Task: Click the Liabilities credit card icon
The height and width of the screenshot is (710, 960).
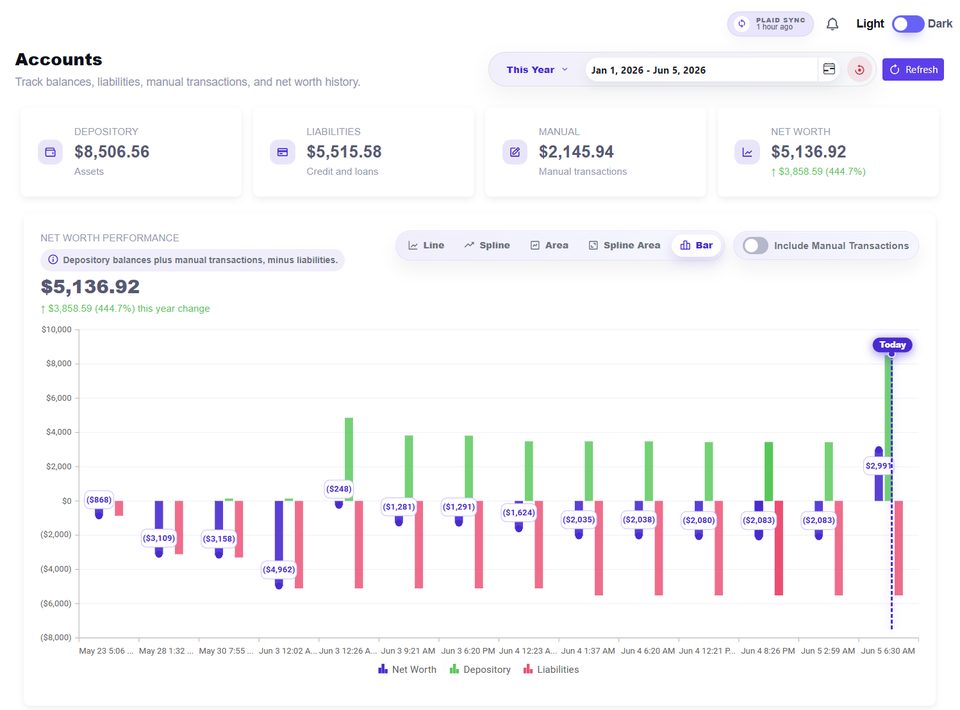Action: (x=282, y=152)
